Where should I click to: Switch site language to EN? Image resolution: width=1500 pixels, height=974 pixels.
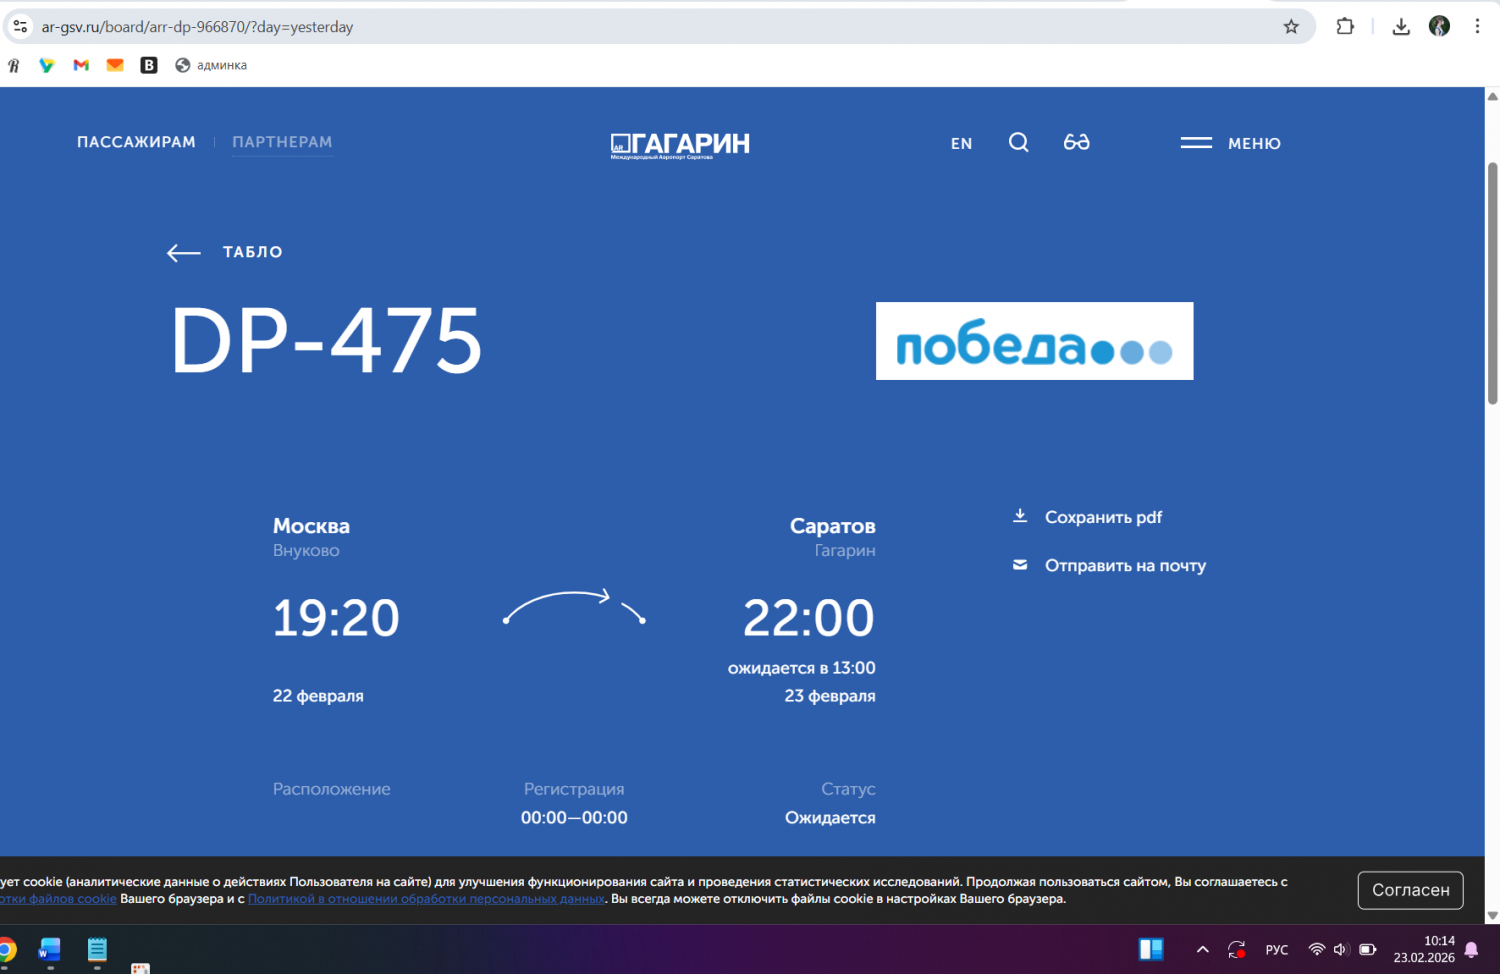[961, 144]
